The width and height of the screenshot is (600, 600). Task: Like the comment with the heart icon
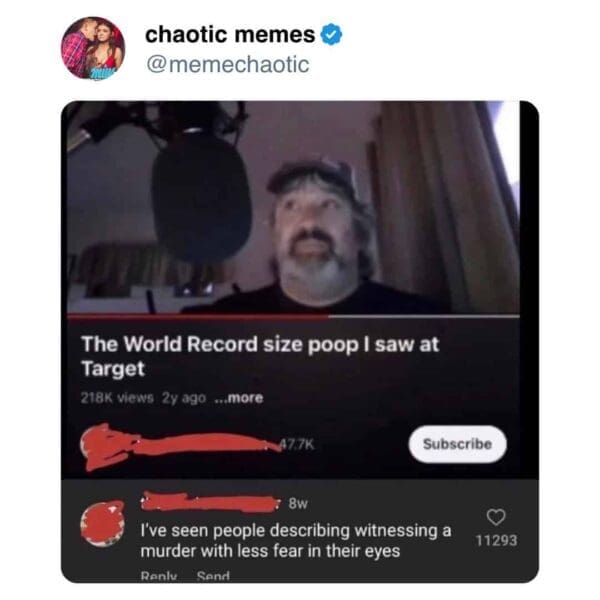496,517
